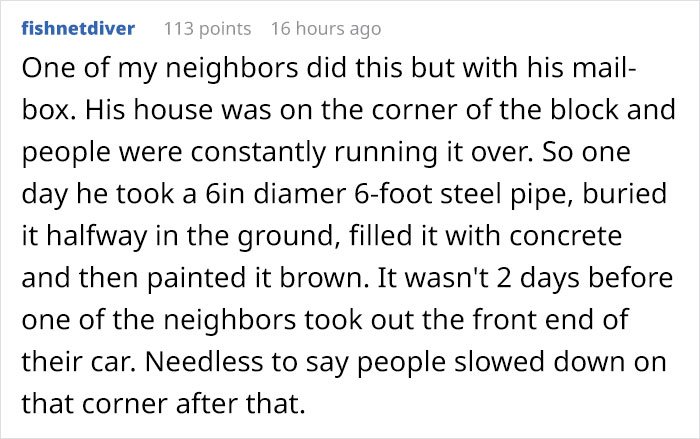
Task: Click the word halfway
Action: click(96, 237)
